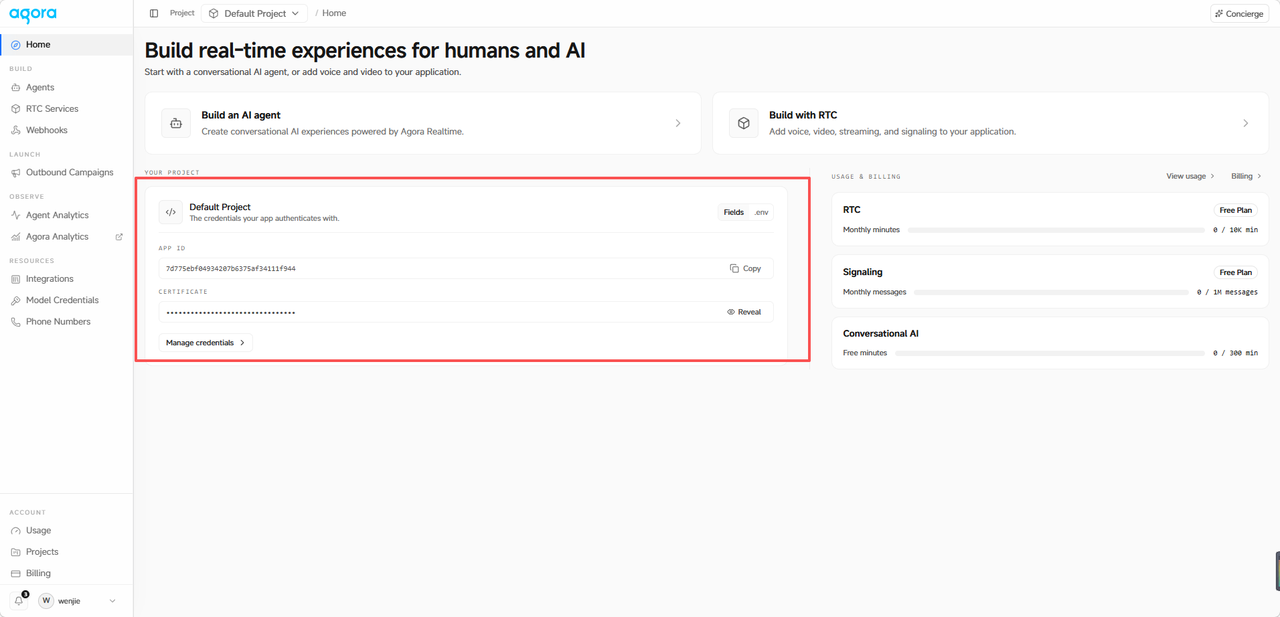Viewport: 1280px width, 617px height.
Task: Open Projects under Account
Action: pos(66,552)
